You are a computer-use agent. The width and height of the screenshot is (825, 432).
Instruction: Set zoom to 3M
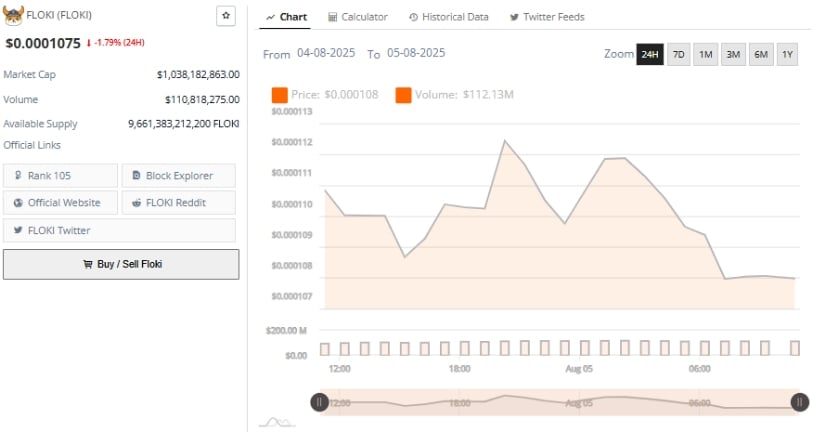pos(733,54)
